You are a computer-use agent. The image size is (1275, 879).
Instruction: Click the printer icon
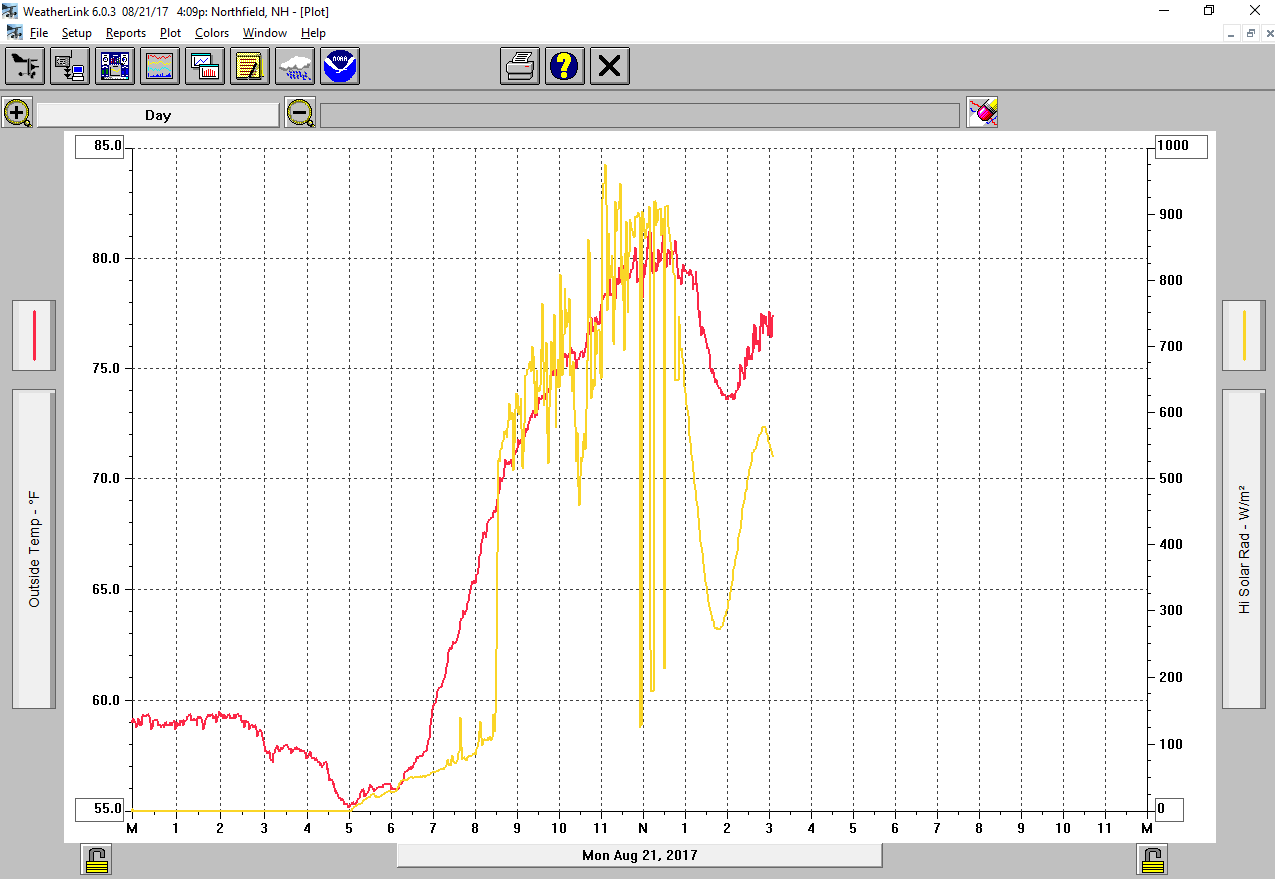point(520,67)
